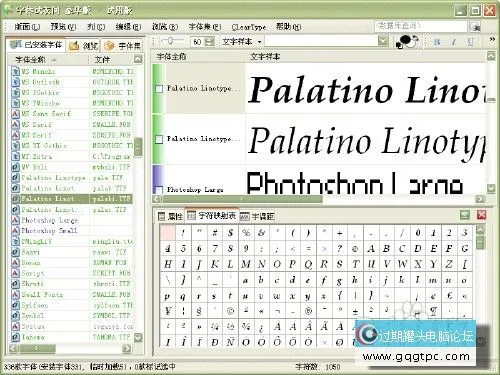Click the 字体全称 column sort header in font list
Viewport: 500px width, 375px height.
(x=48, y=60)
